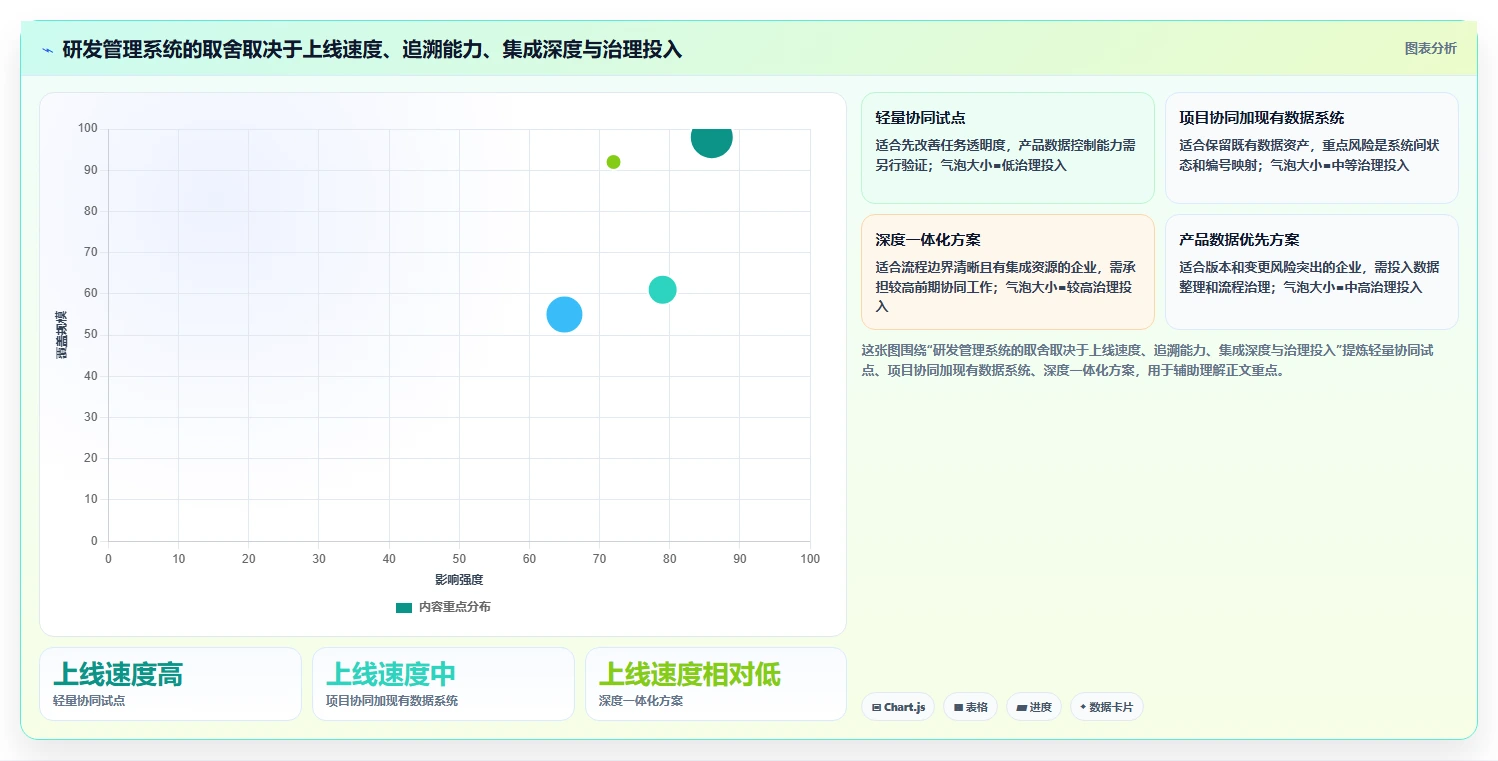Image resolution: width=1498 pixels, height=761 pixels.
Task: Click the 上线速度高 stat heading
Action: coord(118,674)
